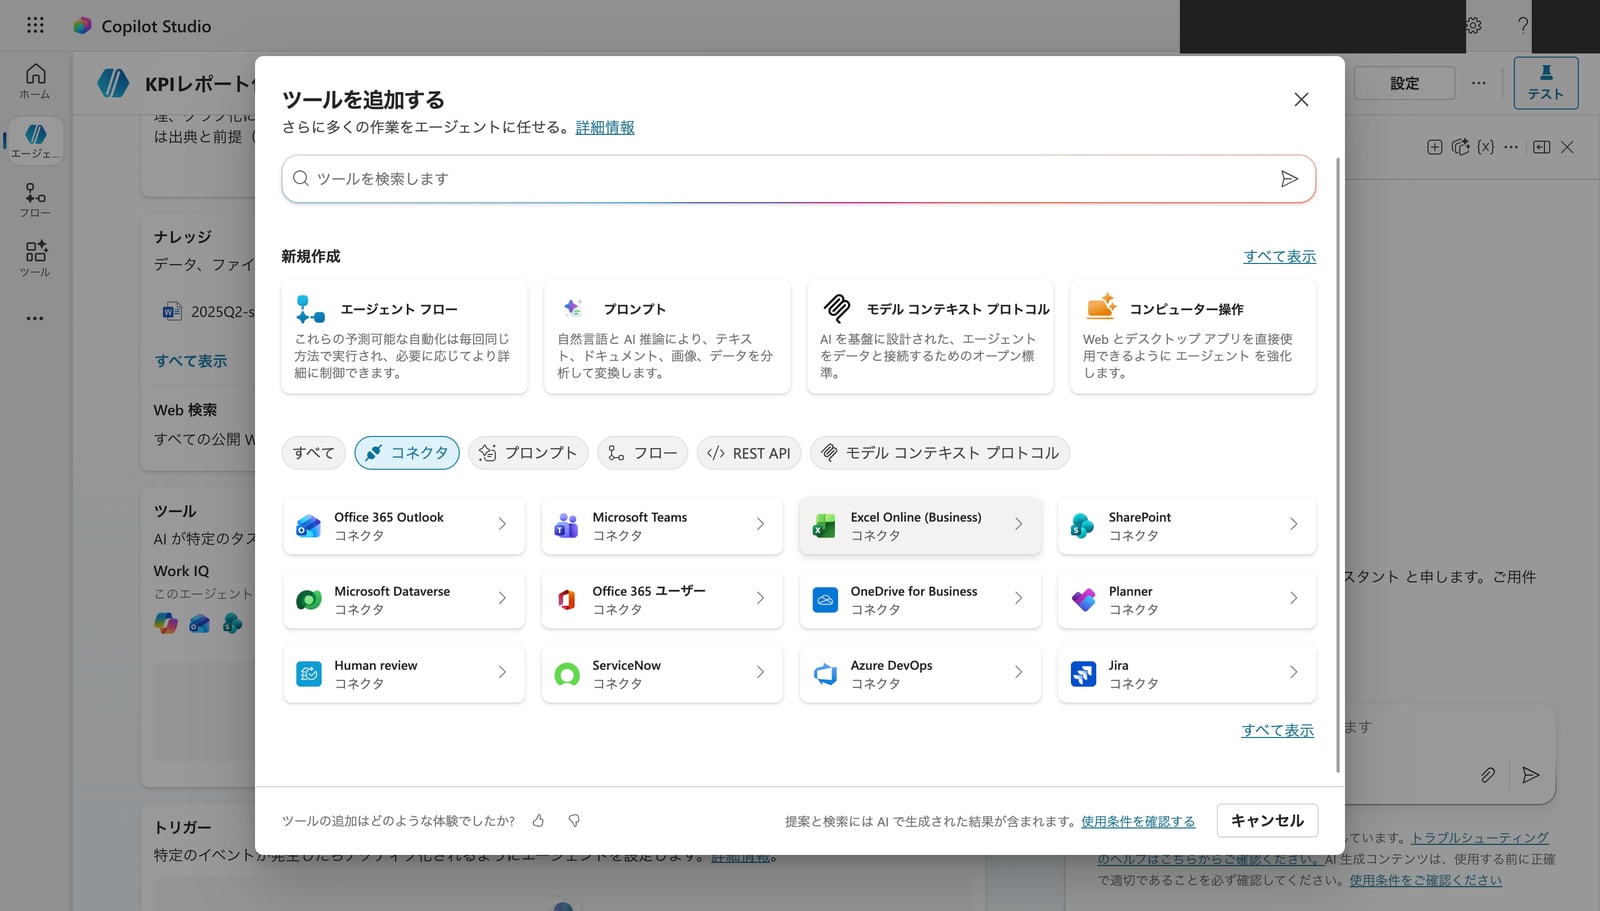1600x911 pixels.
Task: Select the フロー filter tab
Action: [x=643, y=453]
